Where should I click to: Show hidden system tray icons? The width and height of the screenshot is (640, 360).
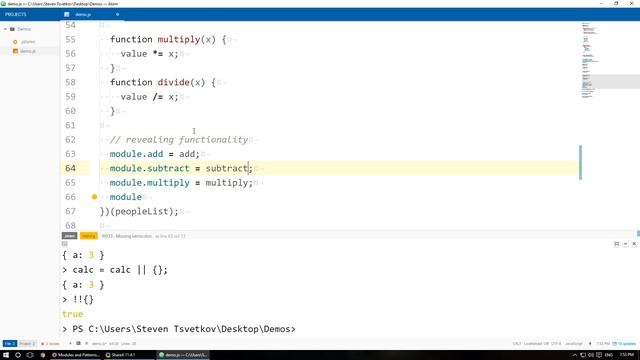(575, 355)
